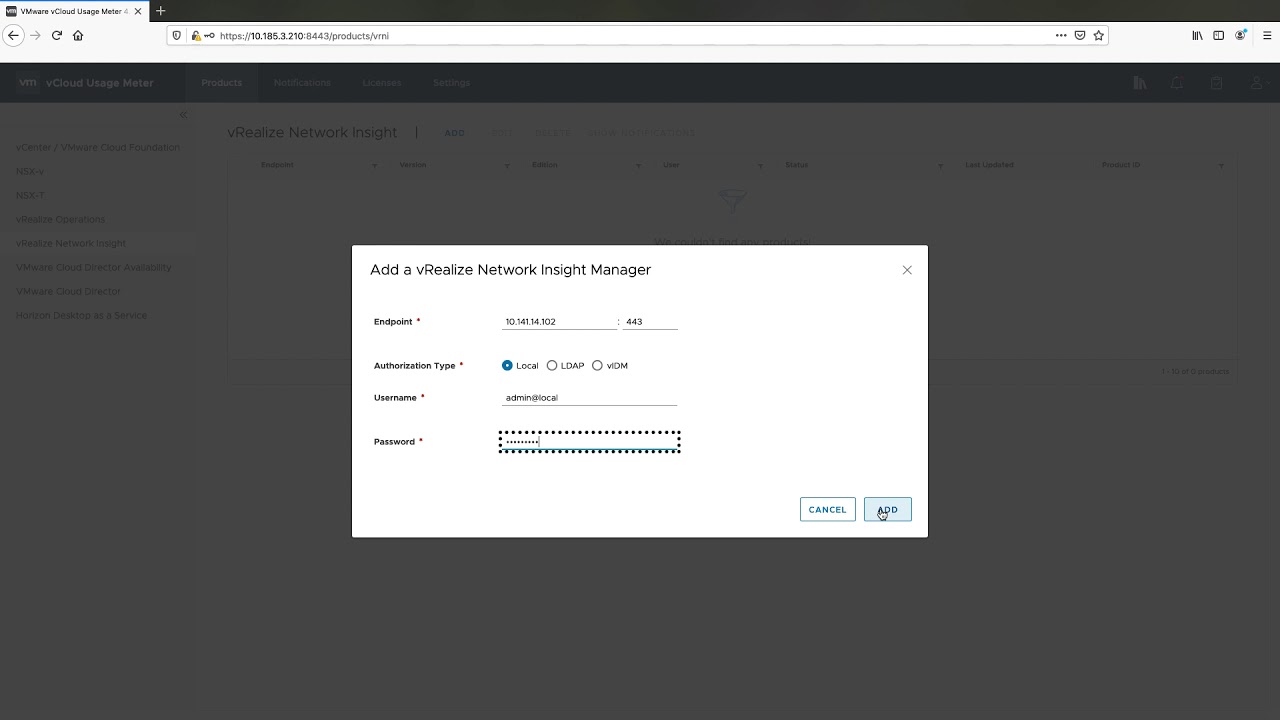Open the documentation library icon near the bell
Image resolution: width=1280 pixels, height=720 pixels.
coord(1140,83)
